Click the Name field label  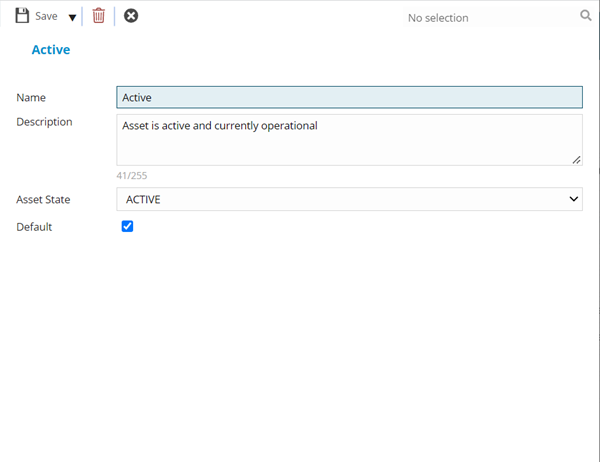pos(31,98)
